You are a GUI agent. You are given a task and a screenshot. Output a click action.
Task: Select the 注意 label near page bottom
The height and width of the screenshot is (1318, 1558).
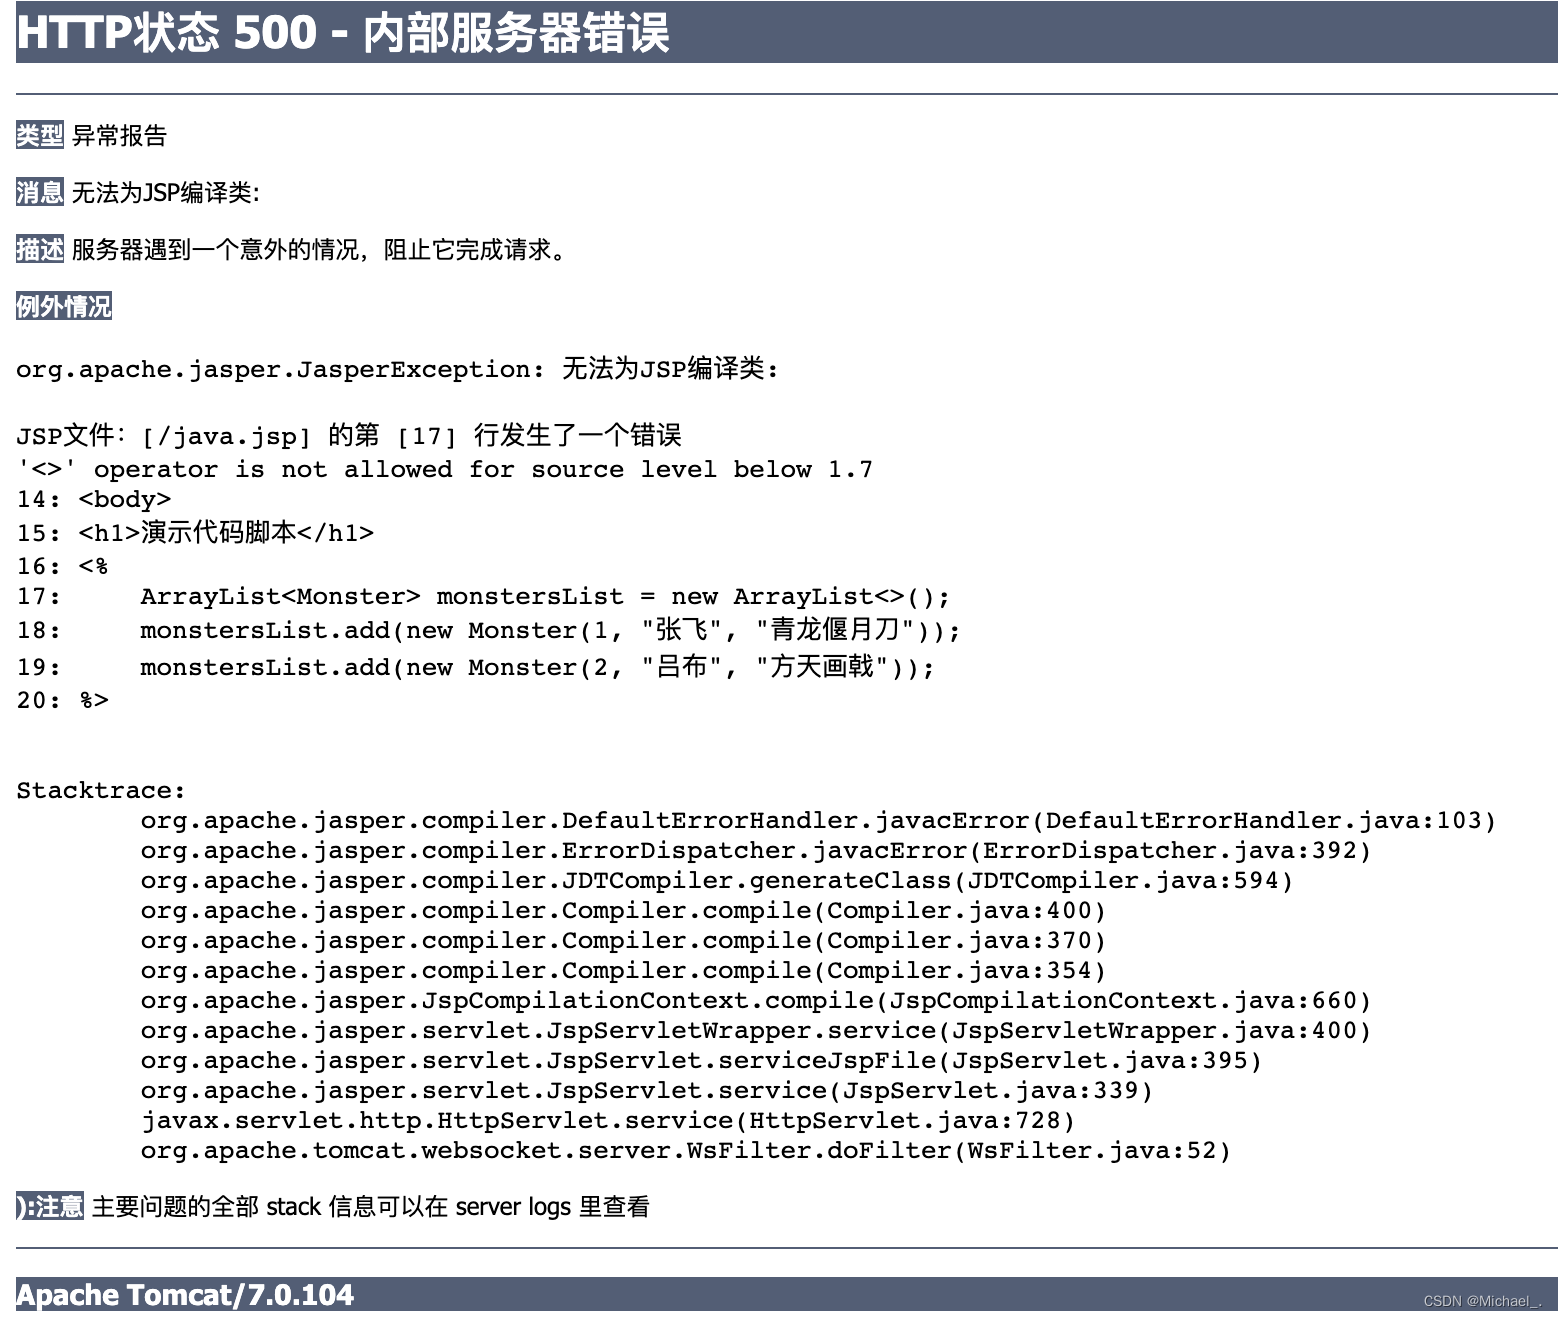click(48, 1206)
